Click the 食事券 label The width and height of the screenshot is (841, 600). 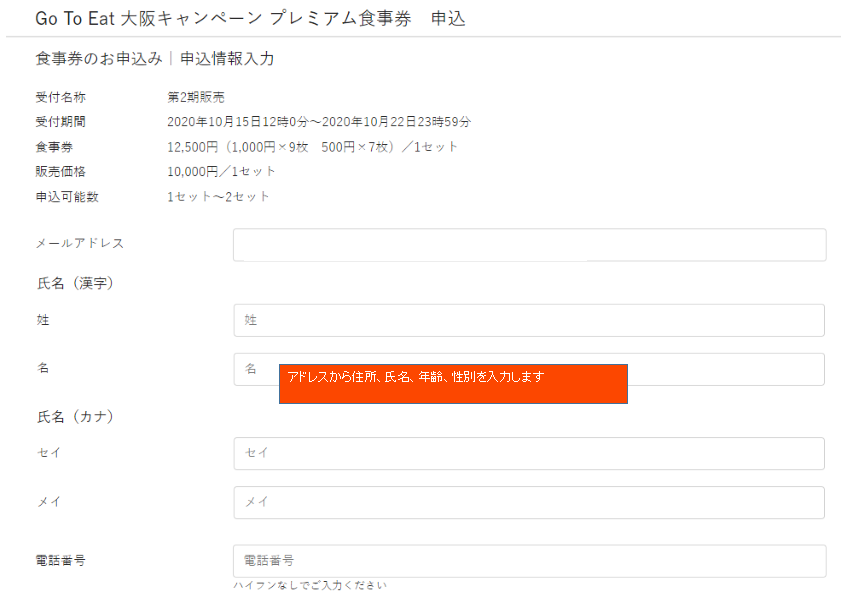click(54, 147)
